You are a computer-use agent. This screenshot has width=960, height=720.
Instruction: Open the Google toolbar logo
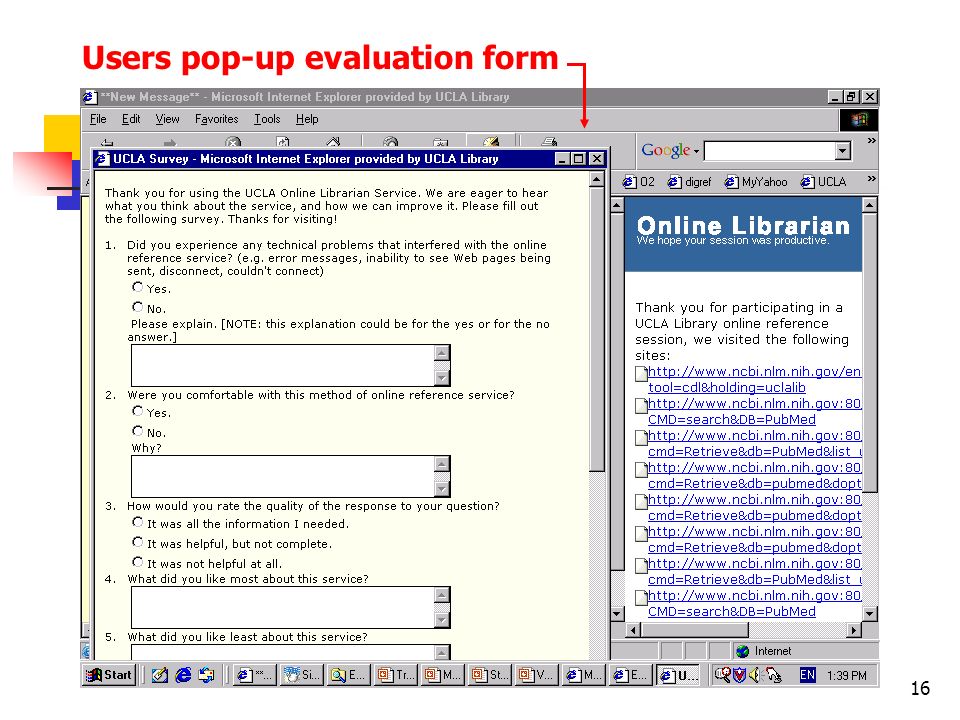(x=665, y=150)
